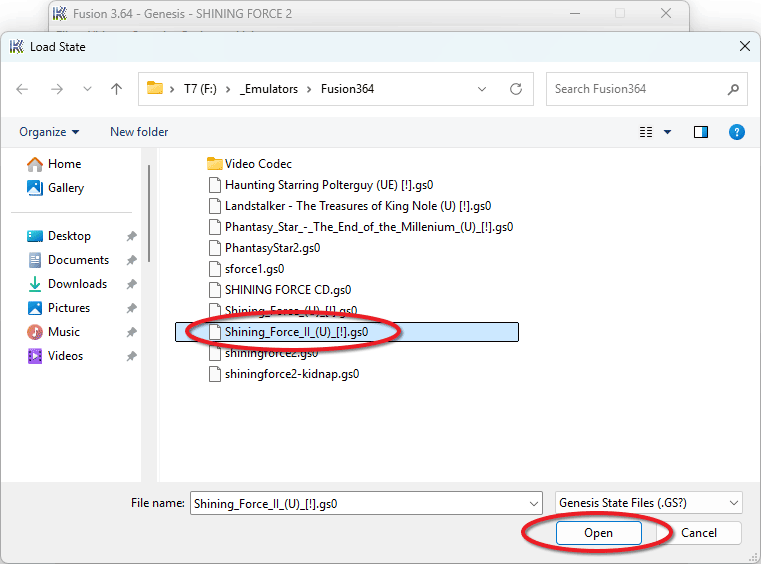Select Shining_Force_II_(U)_[!].gs0 file
The image size is (761, 564).
pos(347,332)
